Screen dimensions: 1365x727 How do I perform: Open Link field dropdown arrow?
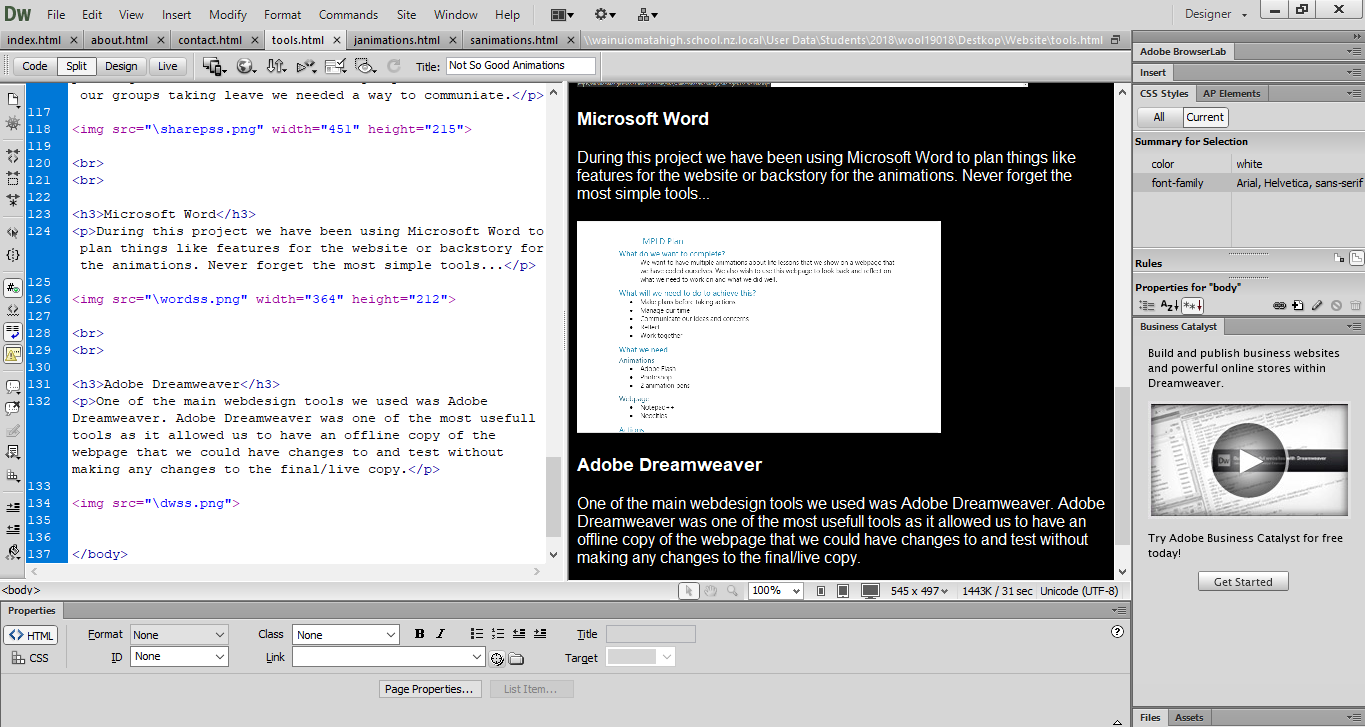(x=477, y=657)
